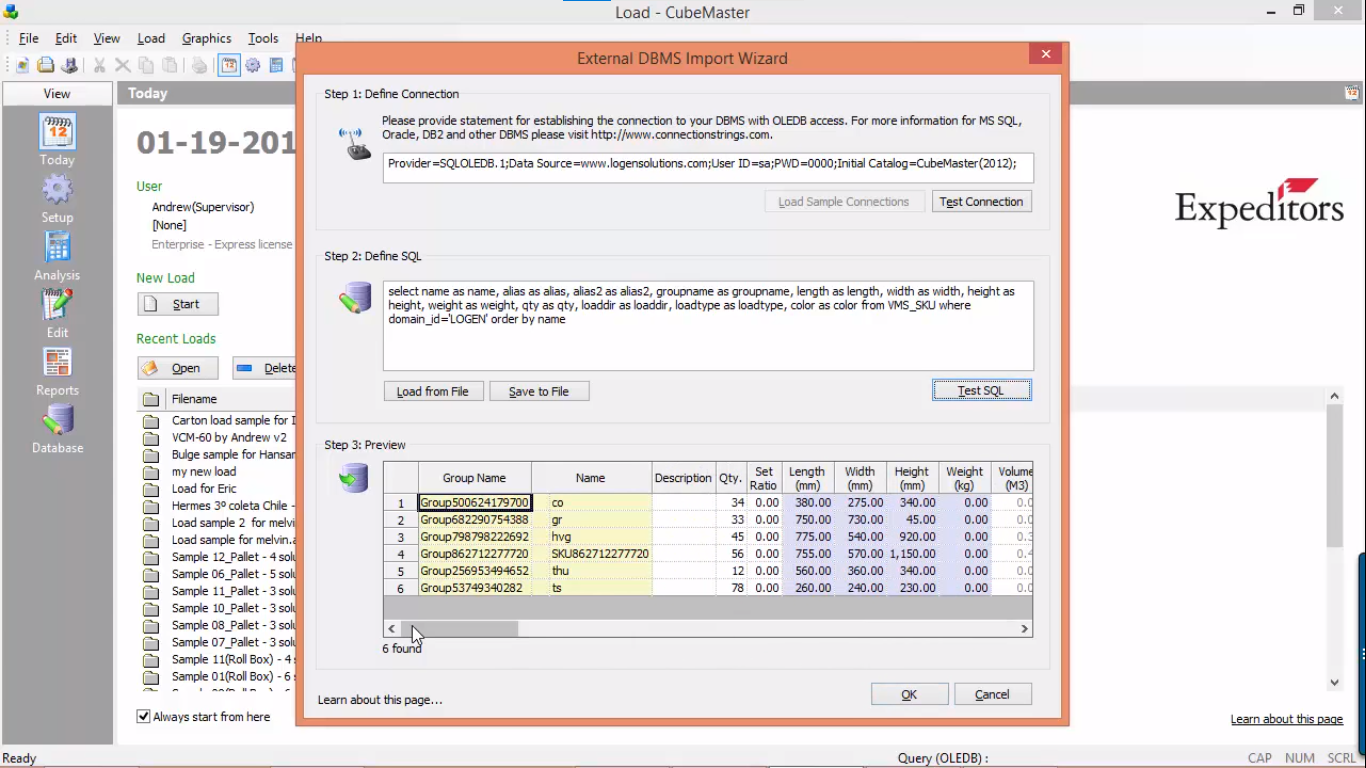Uncheck Always start from here
This screenshot has height=768, width=1366.
tap(143, 716)
